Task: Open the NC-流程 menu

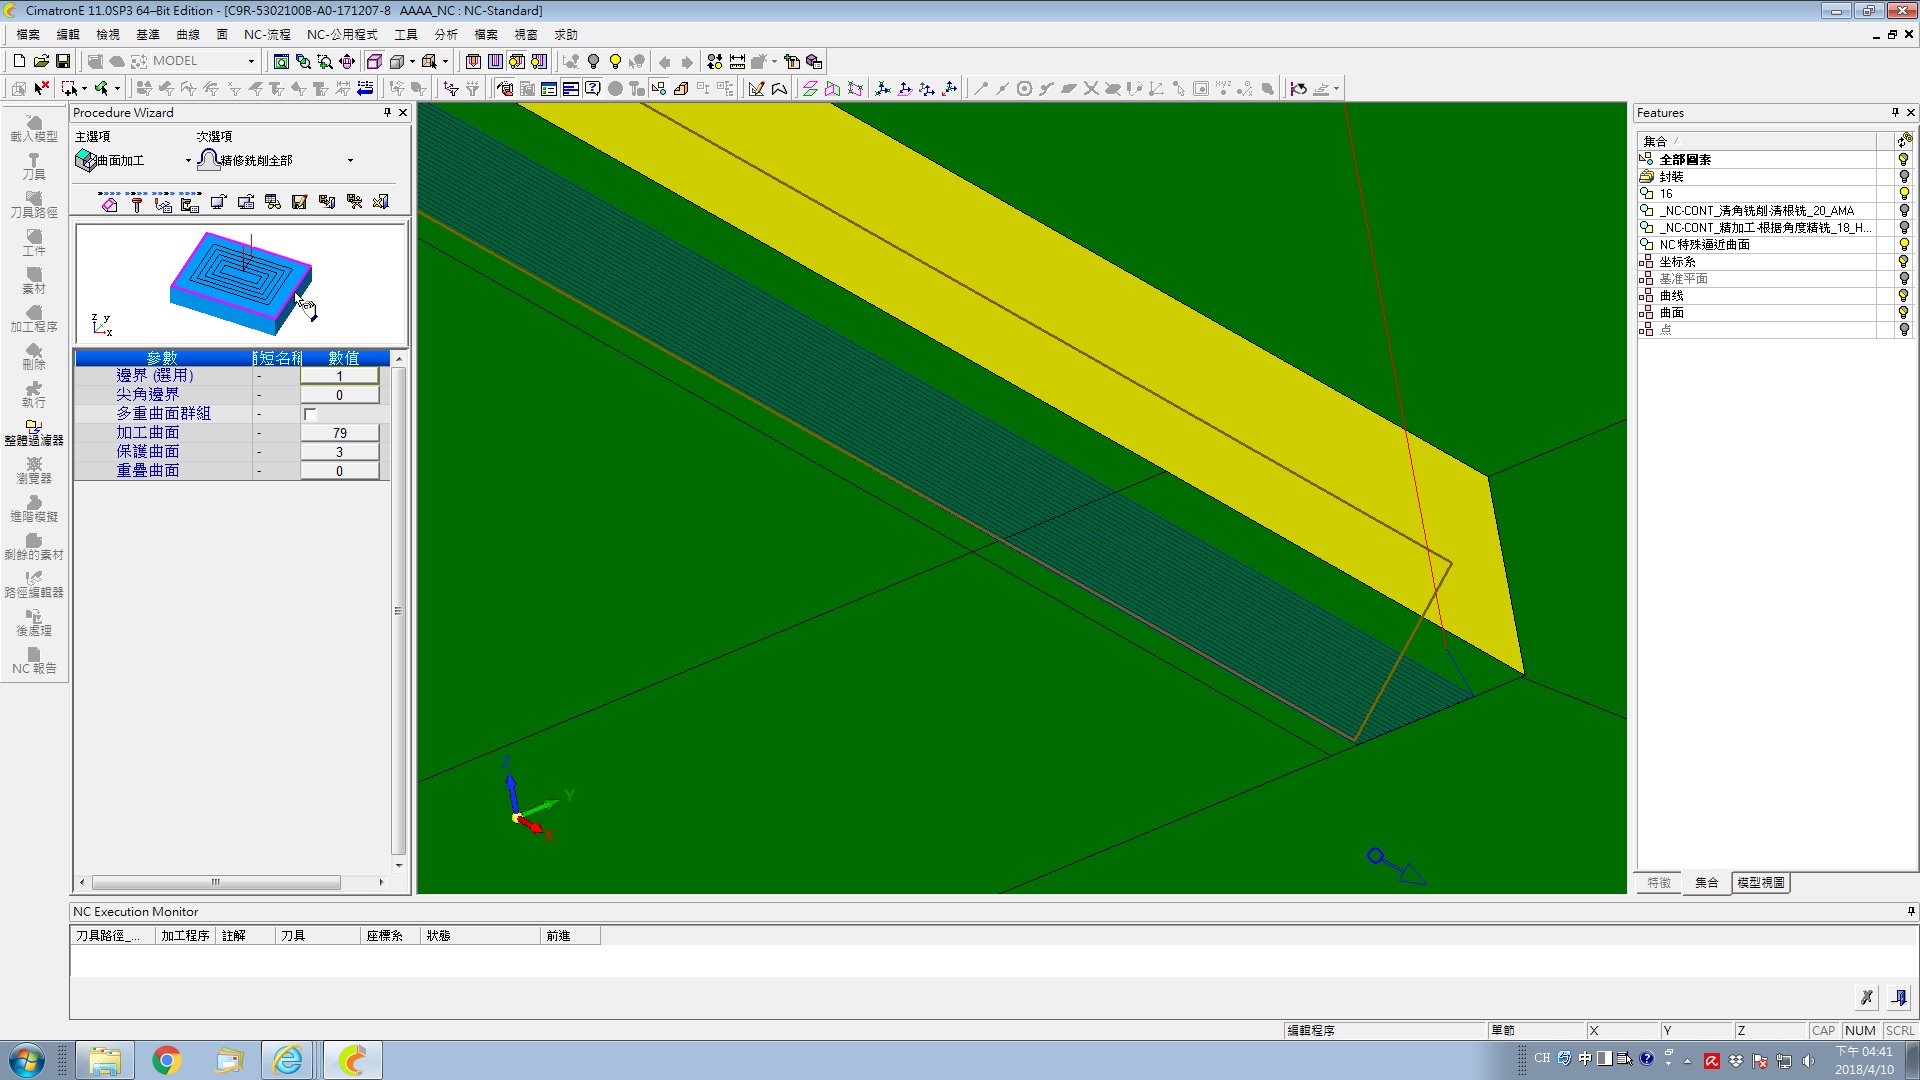Action: click(267, 34)
